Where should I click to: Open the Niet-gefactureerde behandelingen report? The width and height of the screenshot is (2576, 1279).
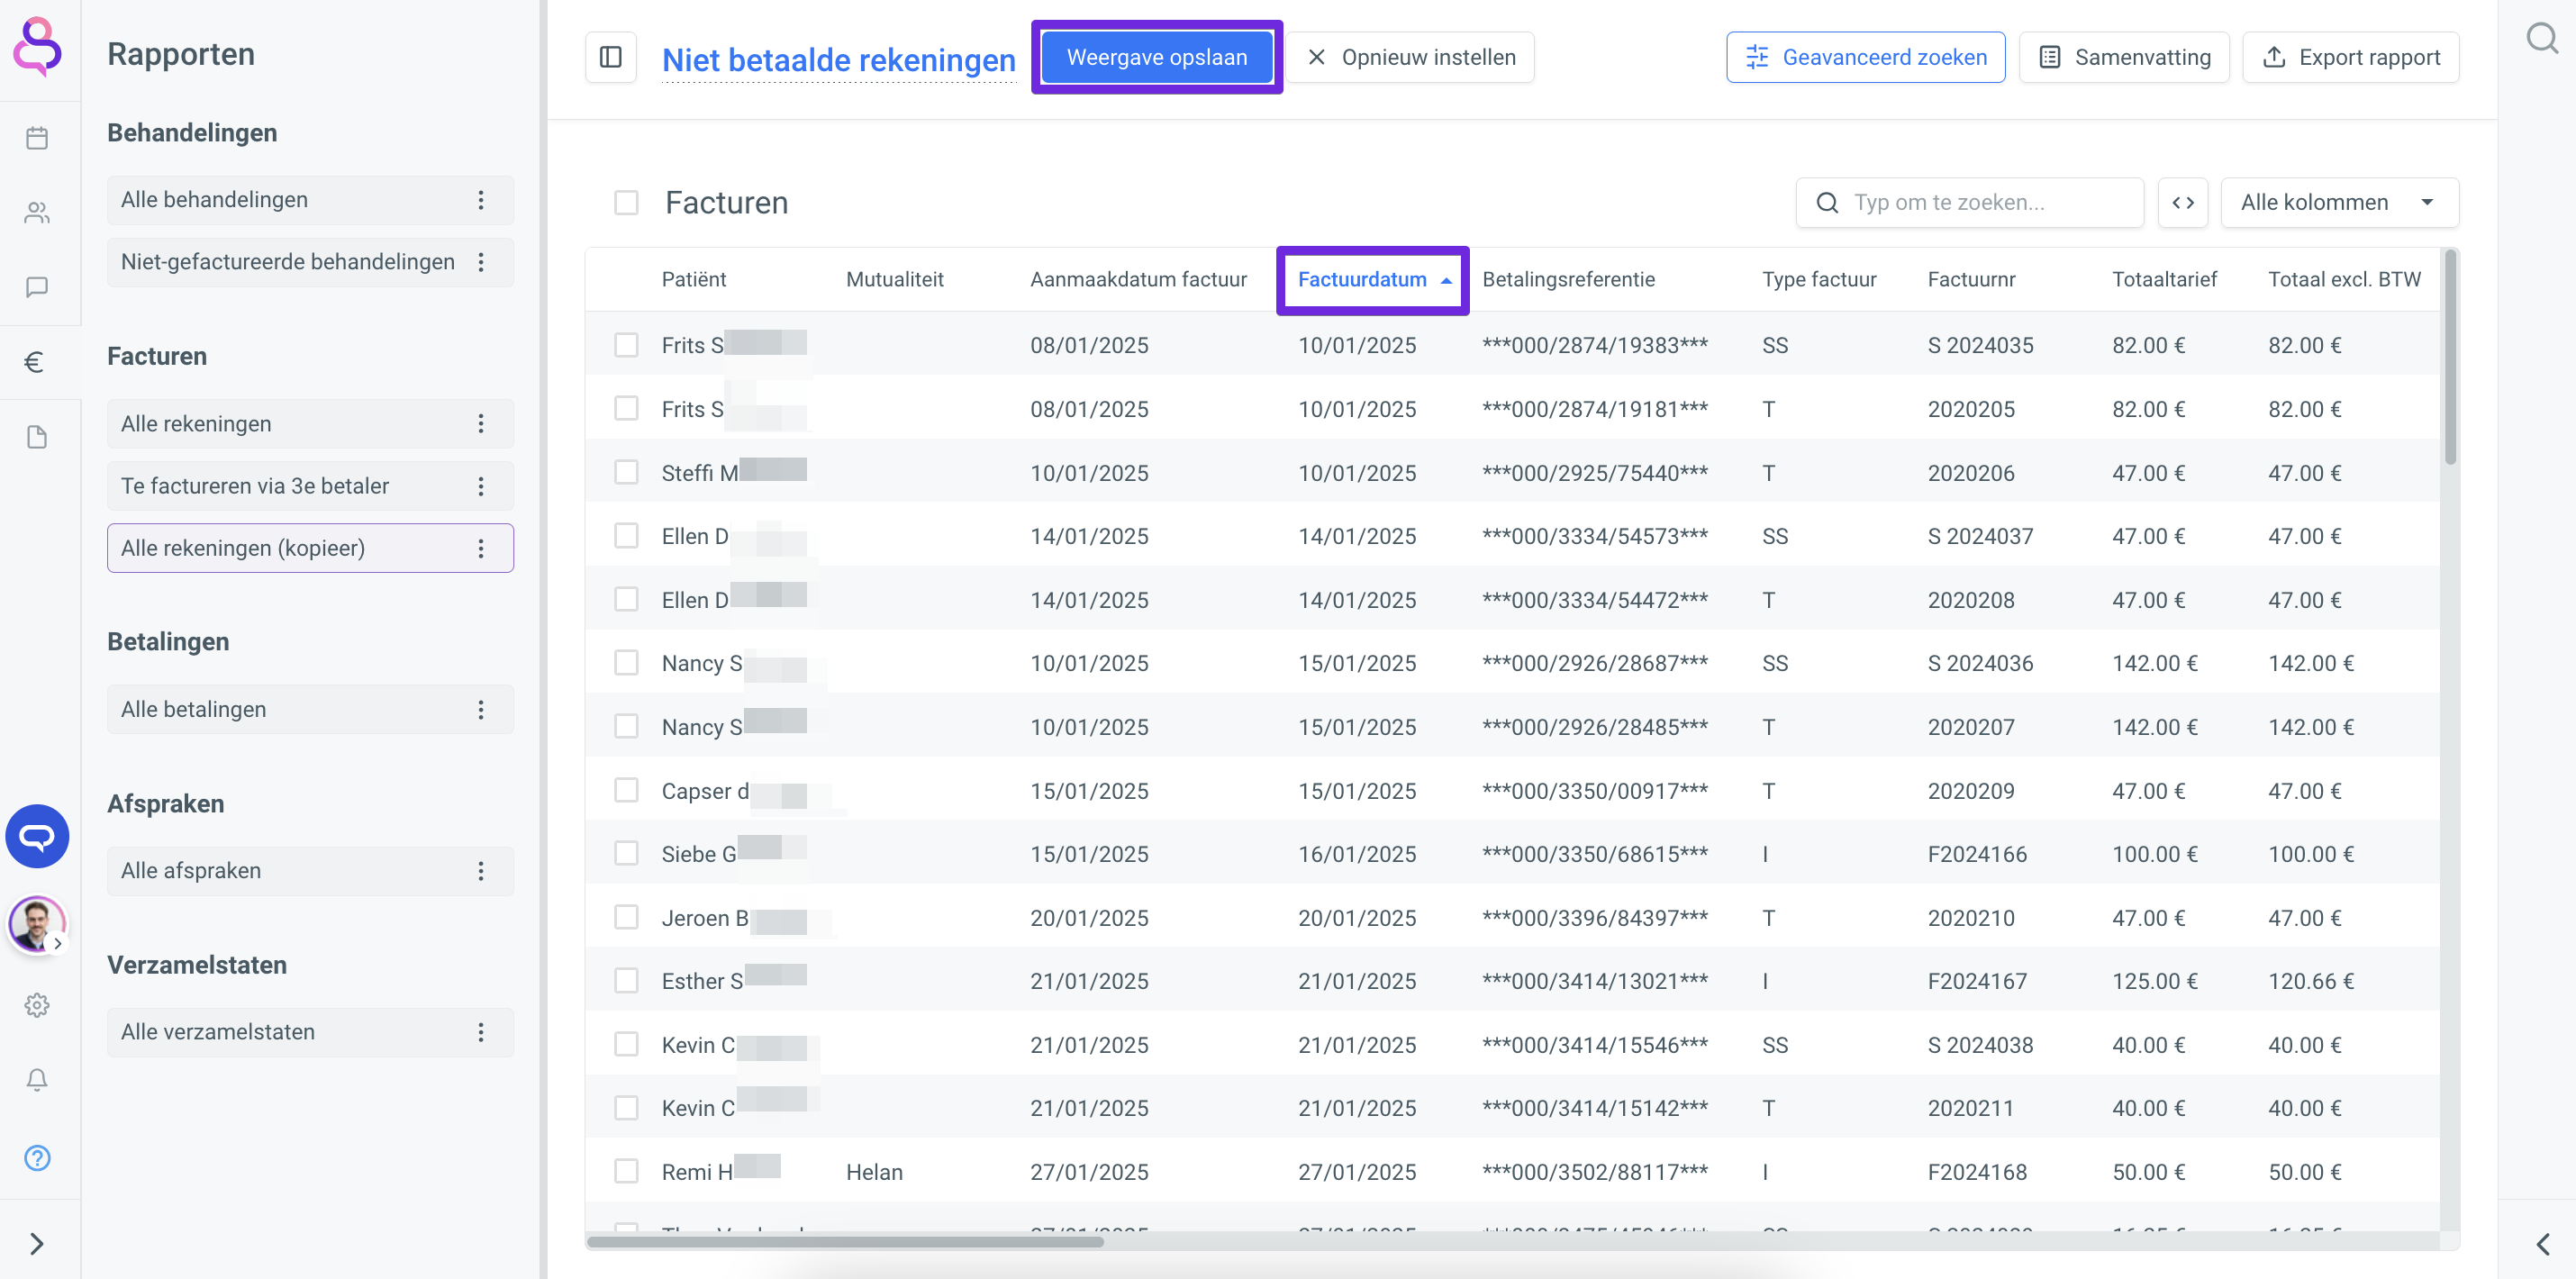(x=310, y=262)
